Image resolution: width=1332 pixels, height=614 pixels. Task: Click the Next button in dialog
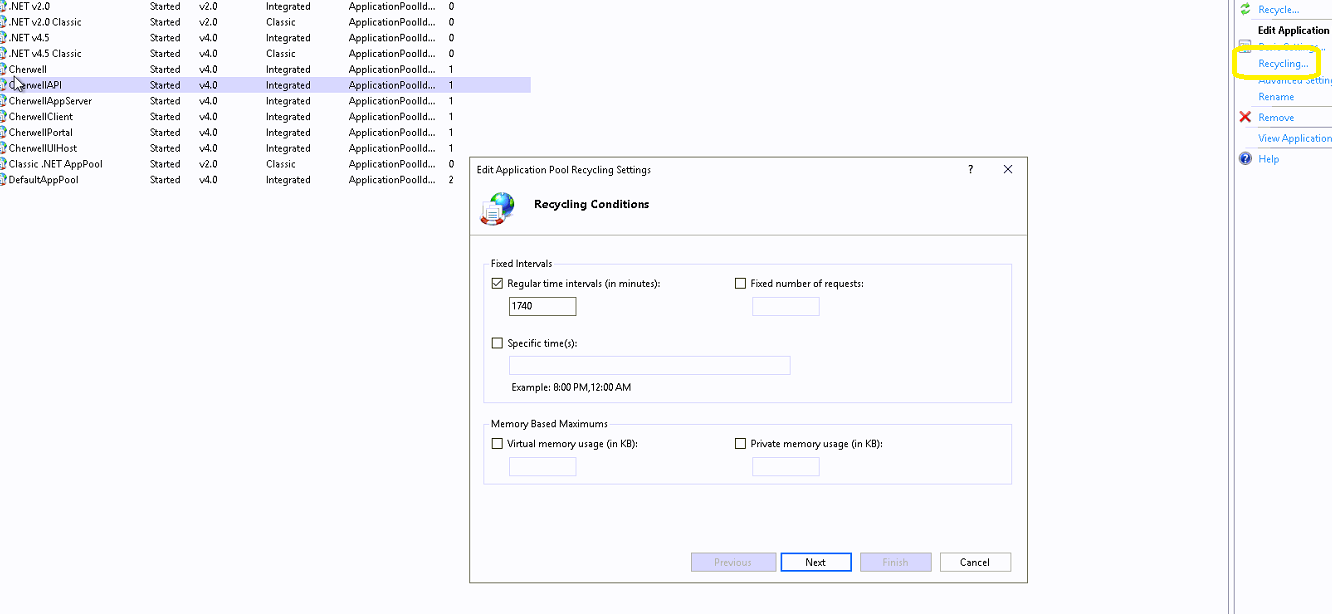click(x=815, y=562)
